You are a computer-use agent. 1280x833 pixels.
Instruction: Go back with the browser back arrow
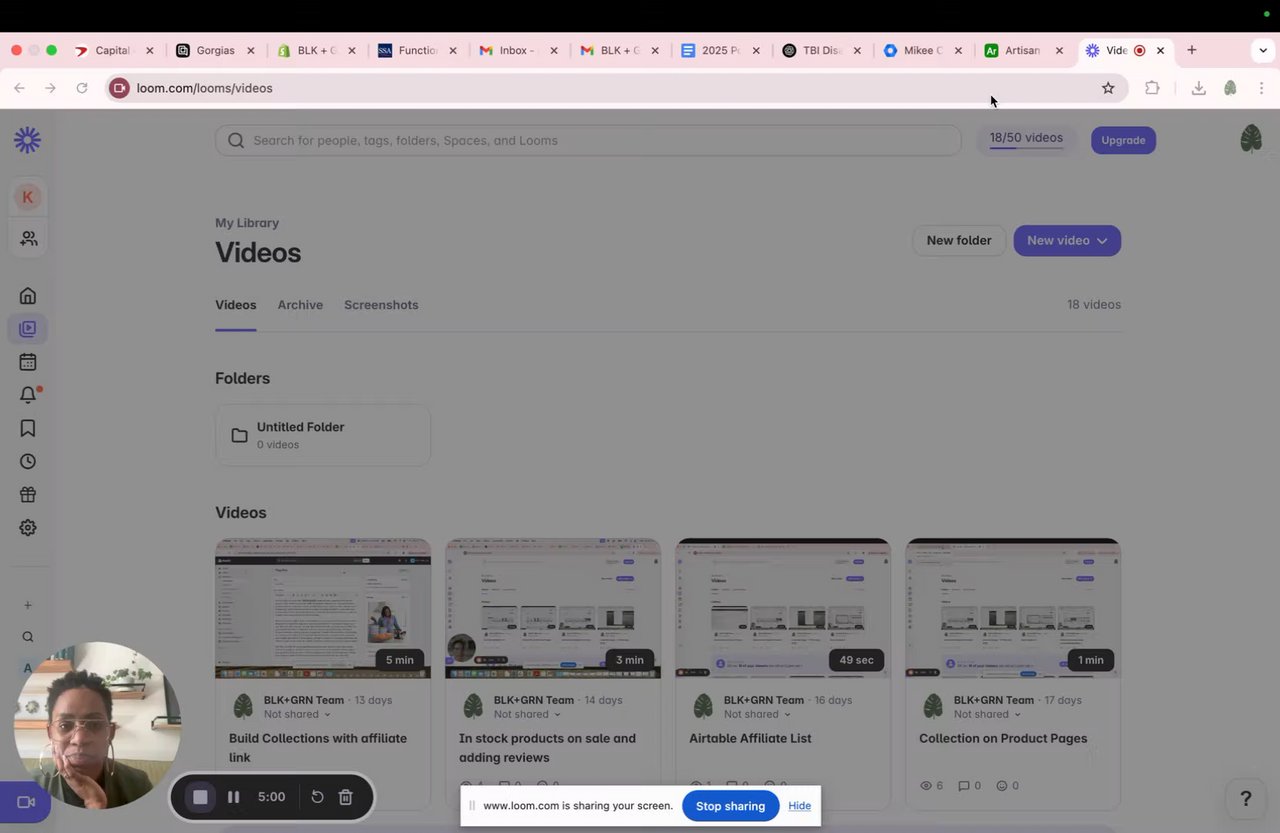(x=19, y=88)
